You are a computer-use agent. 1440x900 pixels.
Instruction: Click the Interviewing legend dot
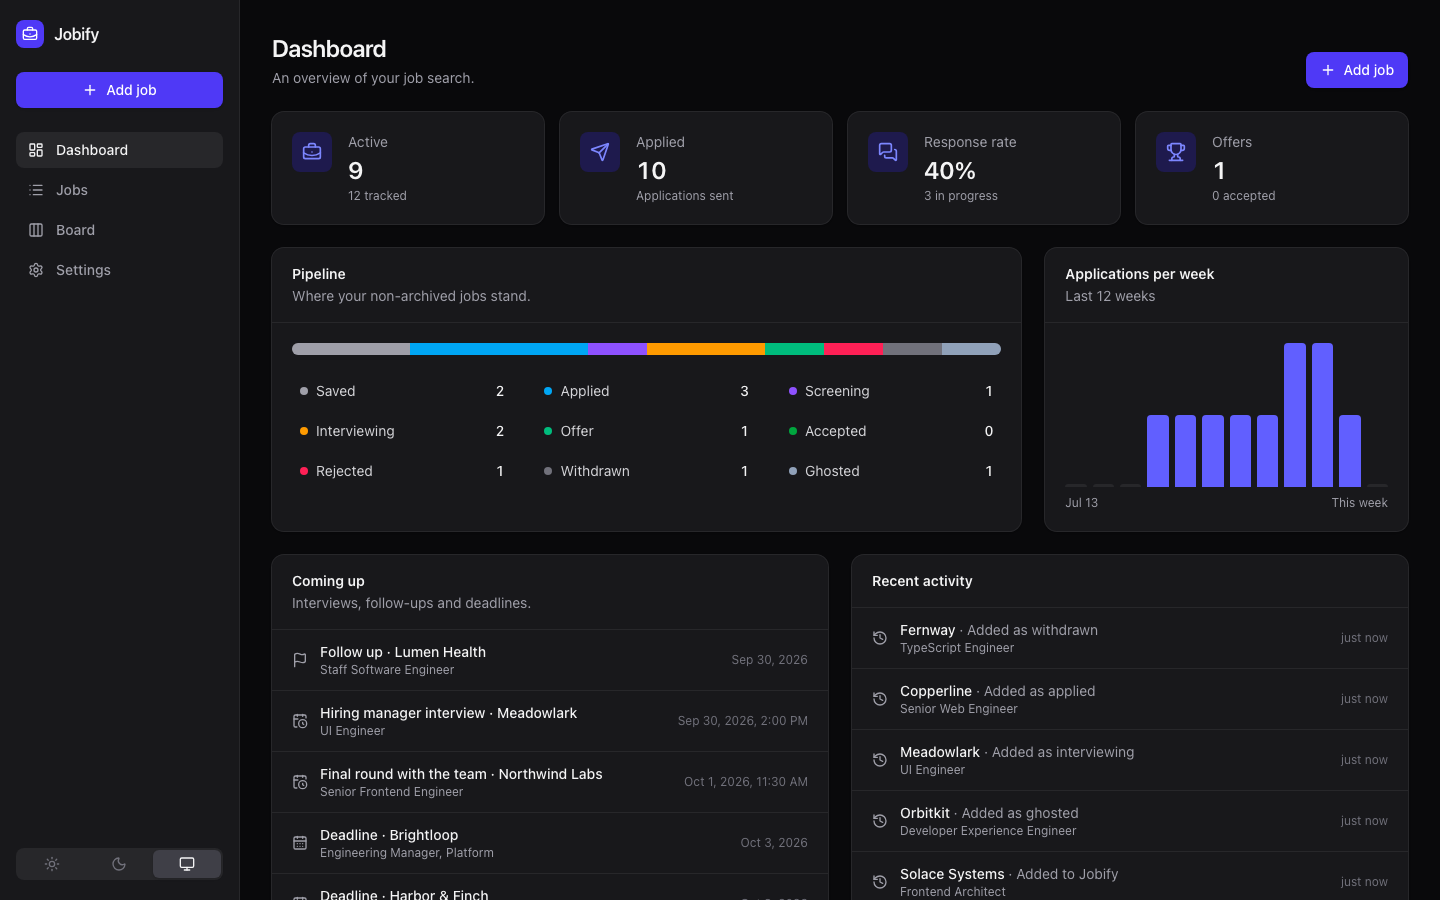pos(304,431)
